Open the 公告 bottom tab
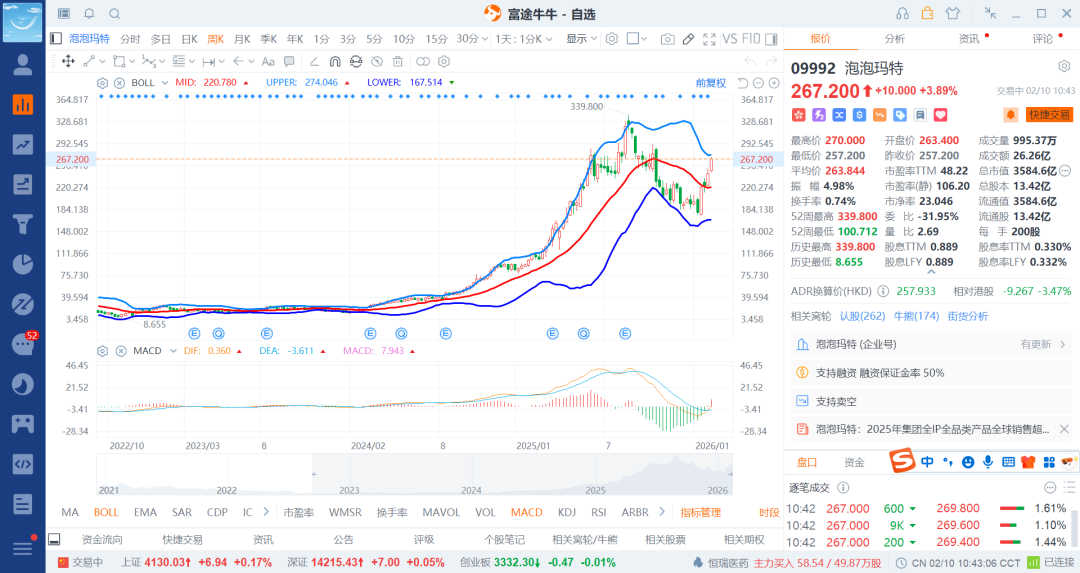Viewport: 1080px width, 573px height. [344, 540]
